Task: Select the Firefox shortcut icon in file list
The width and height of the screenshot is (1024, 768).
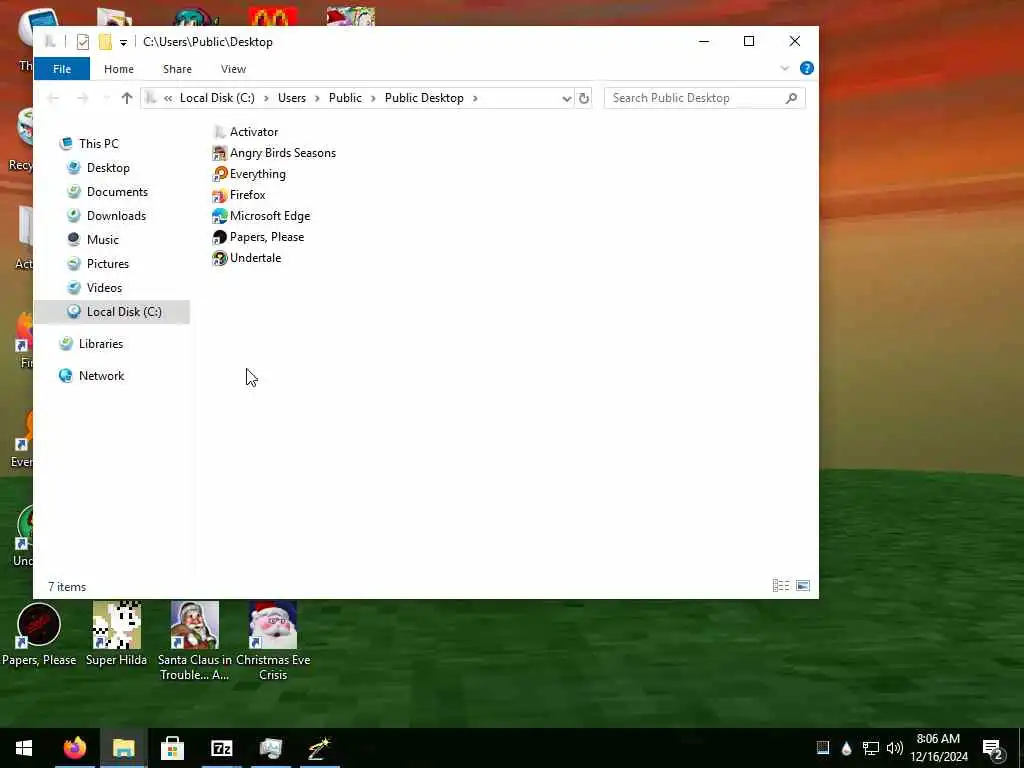Action: click(219, 195)
